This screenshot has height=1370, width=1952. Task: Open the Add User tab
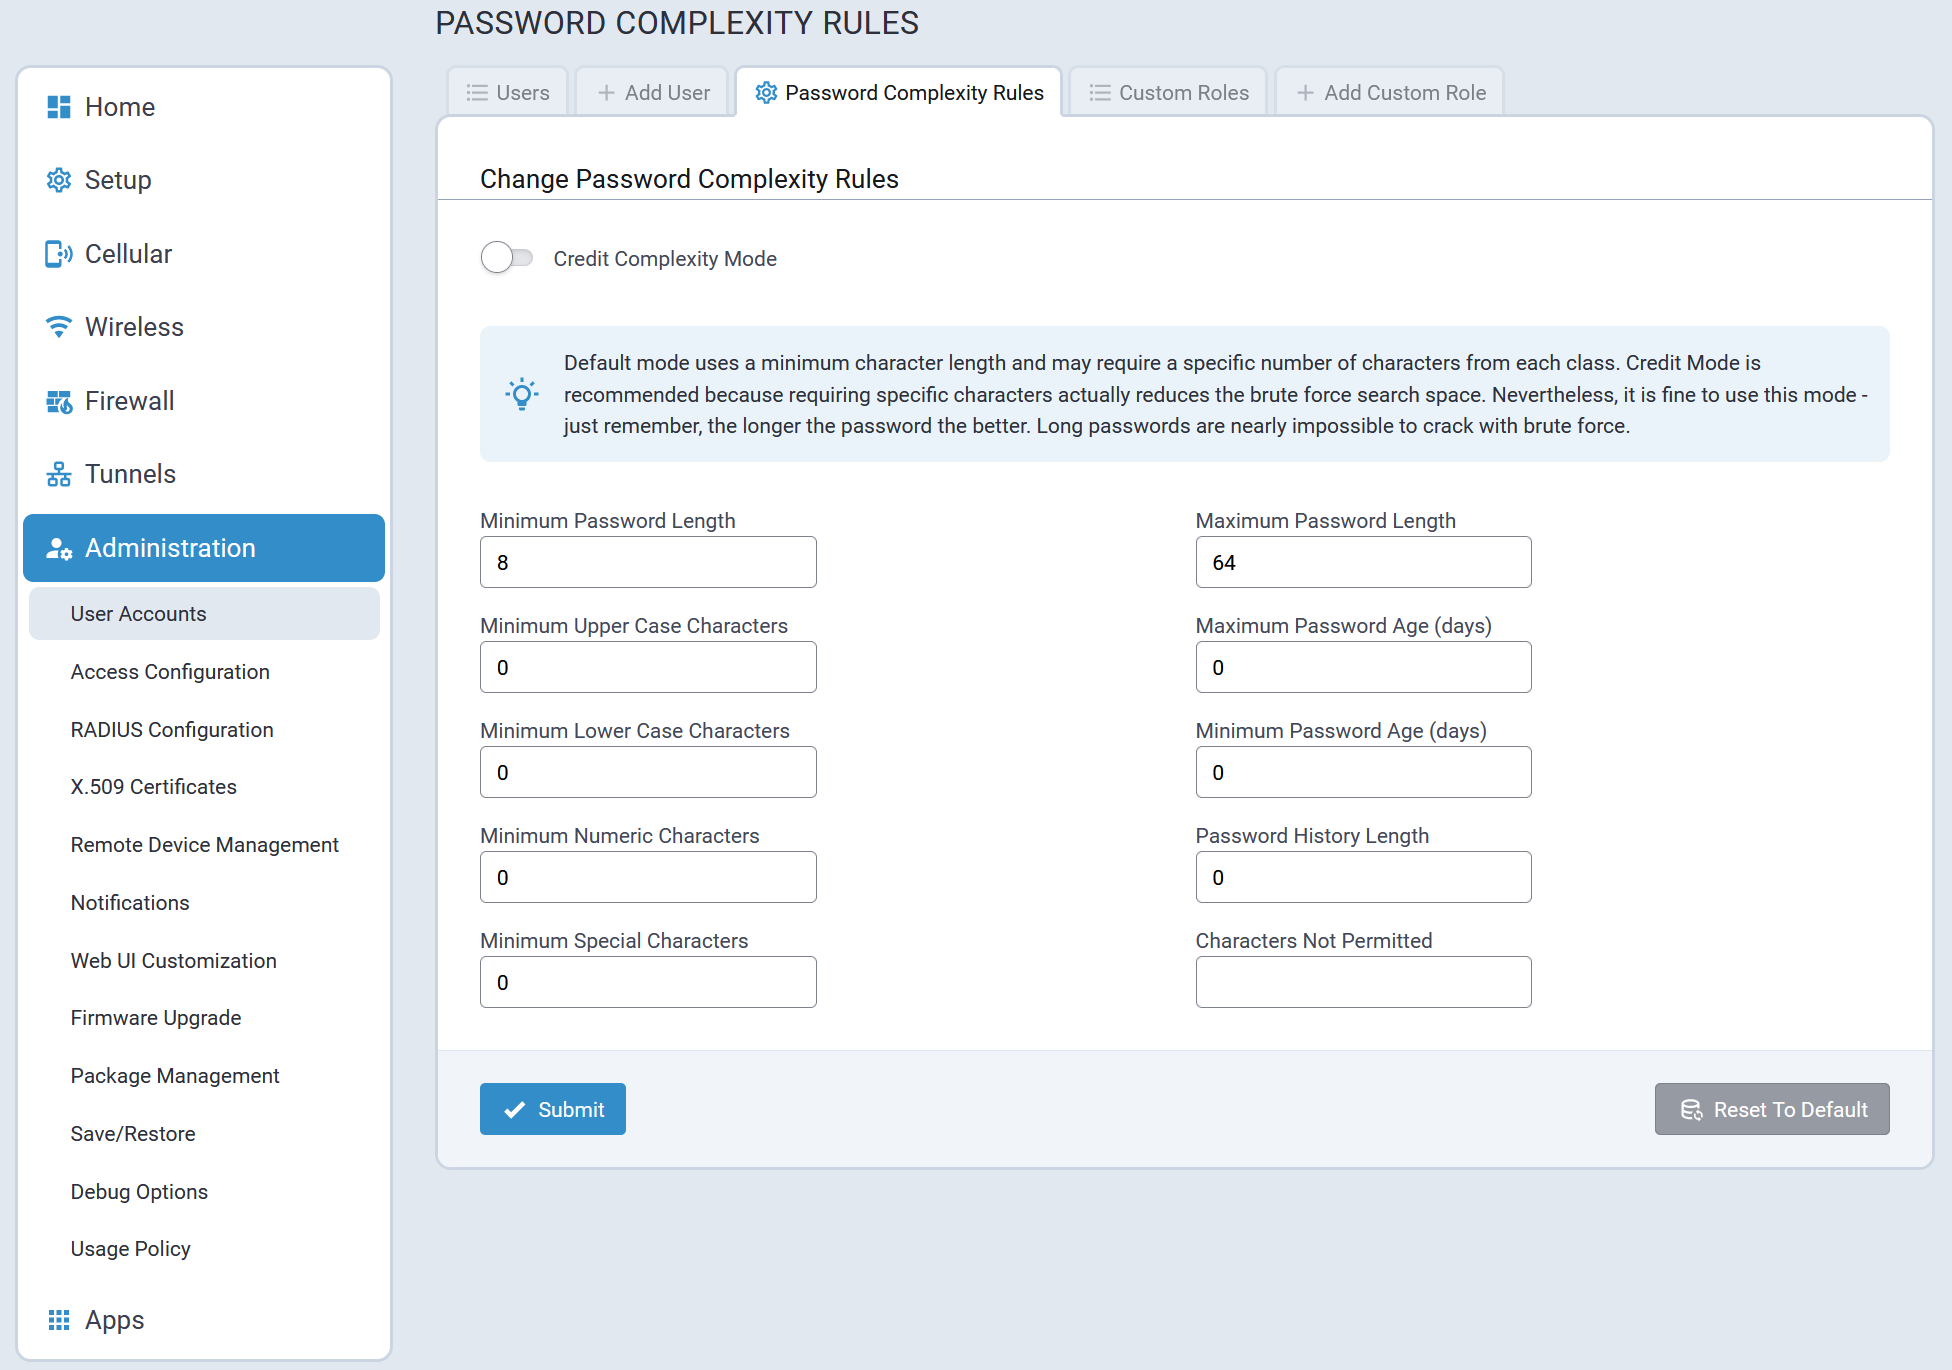653,93
